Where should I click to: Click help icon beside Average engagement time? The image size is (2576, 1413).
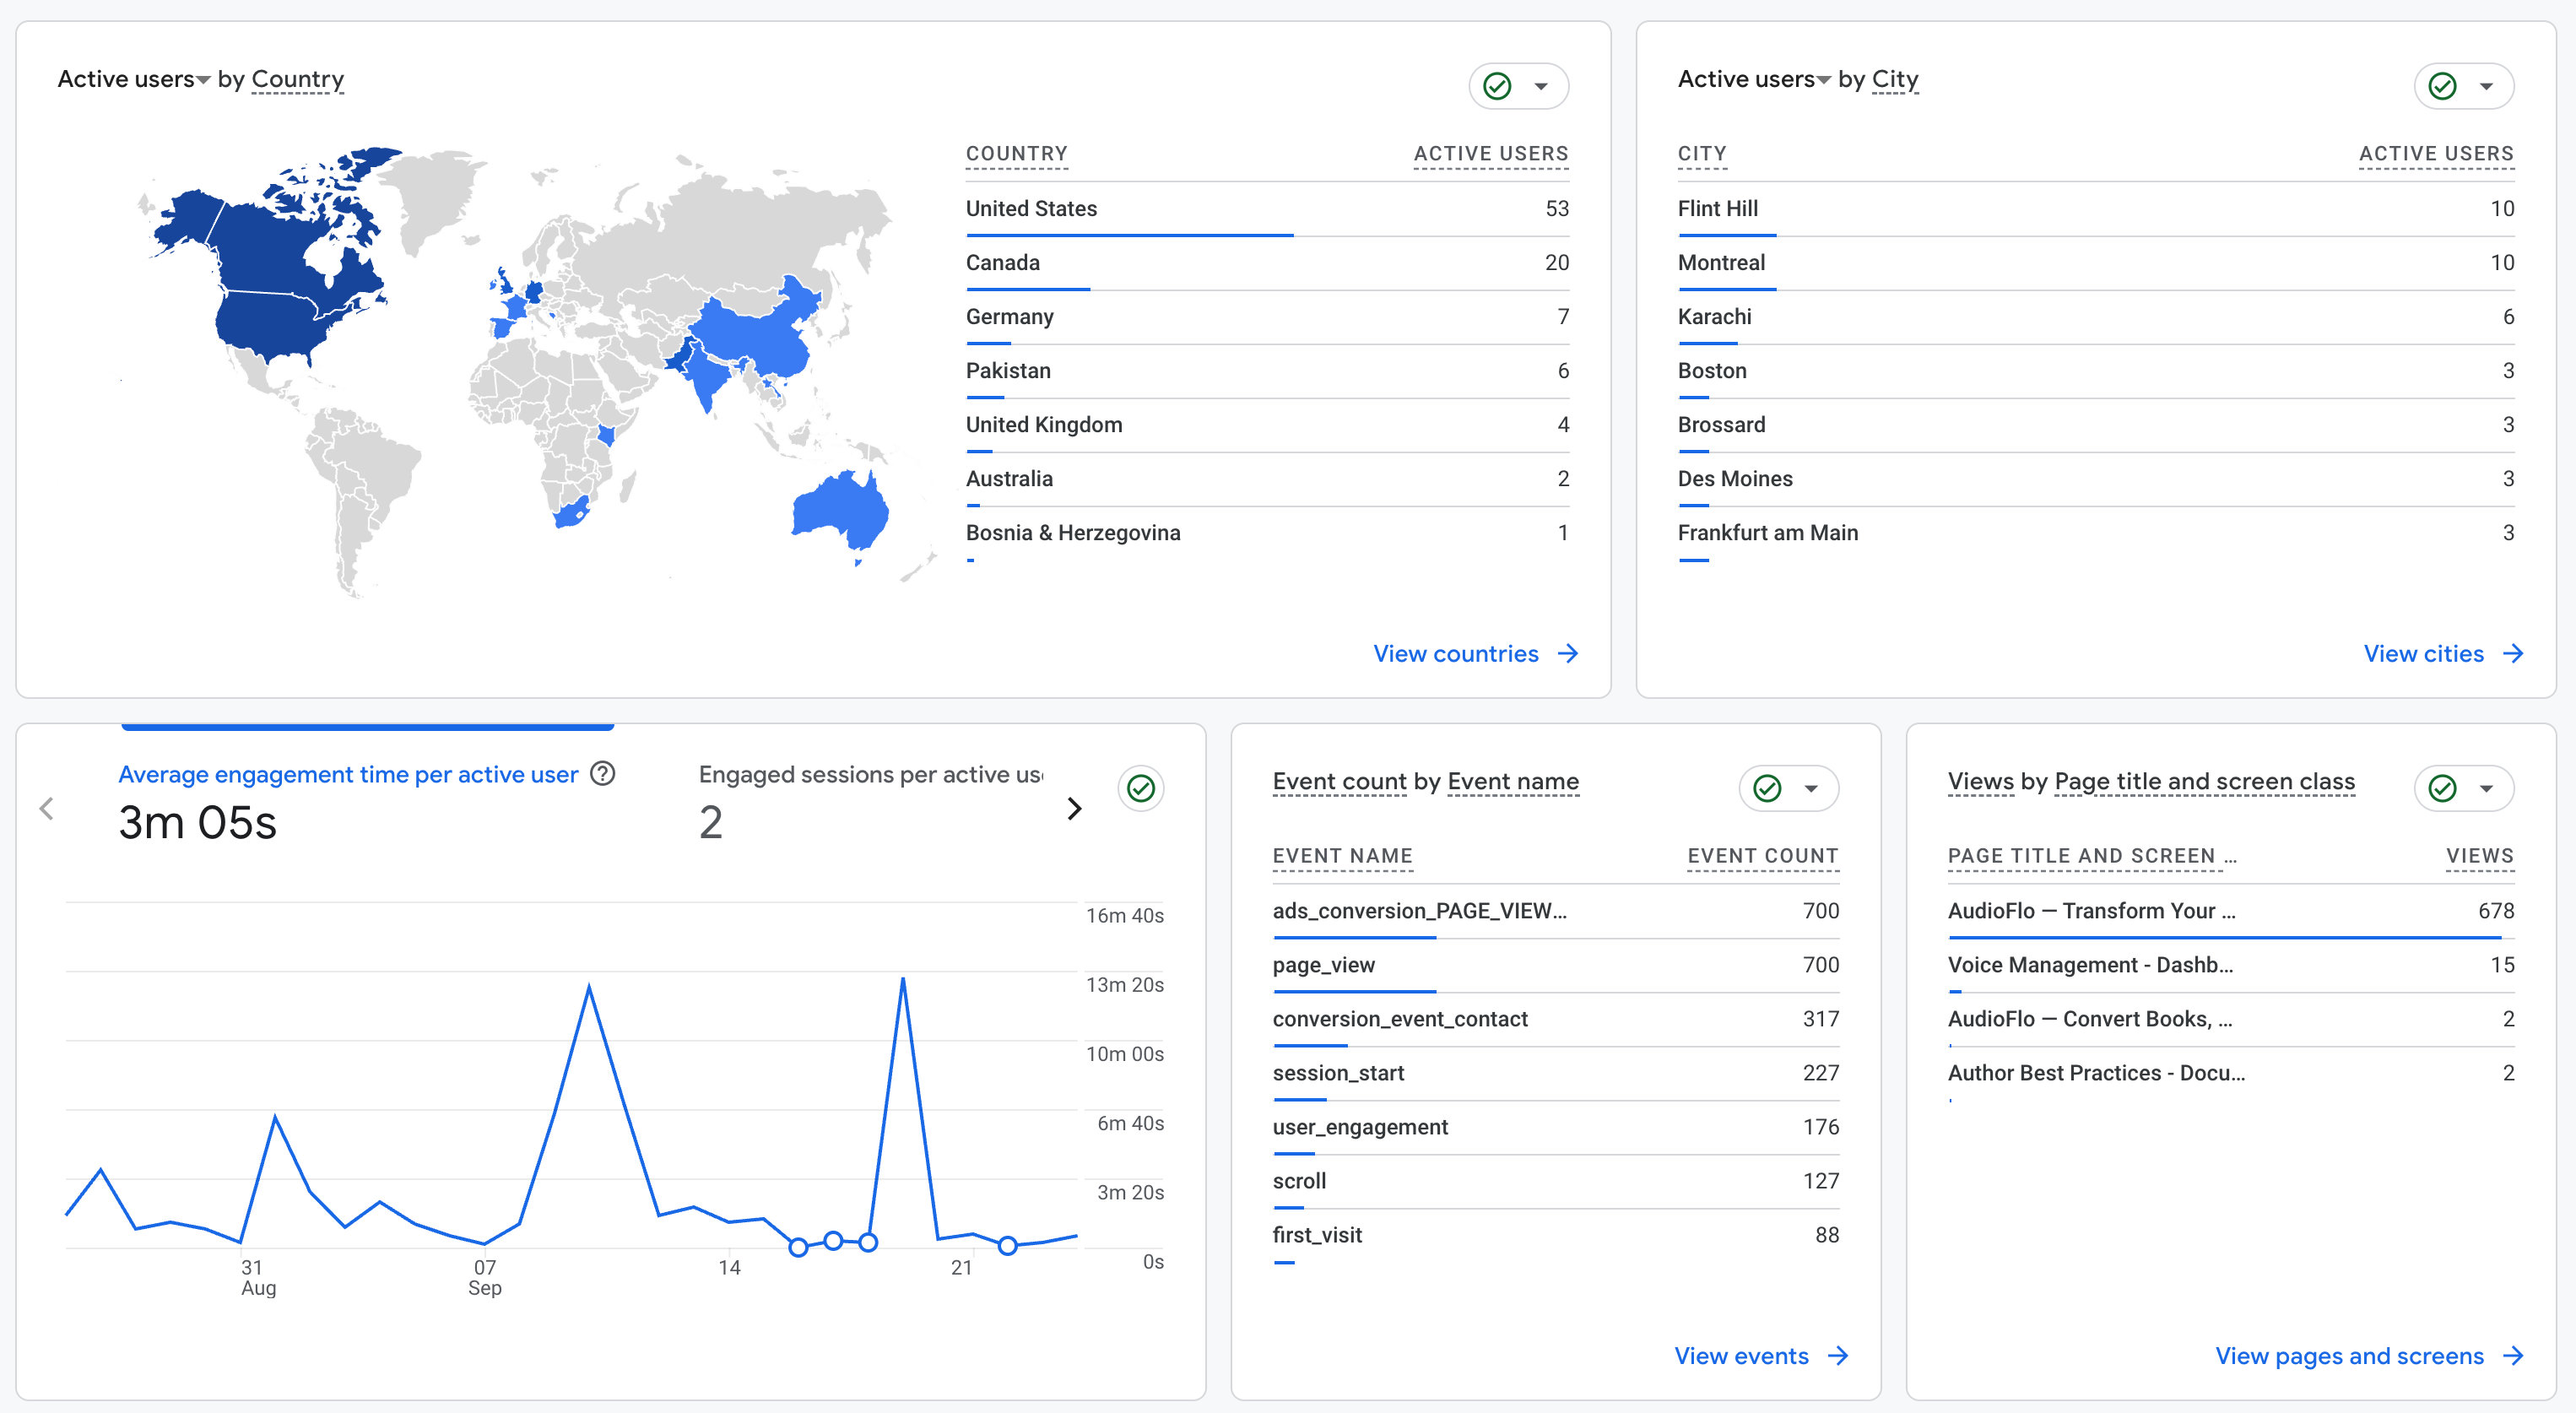click(603, 774)
